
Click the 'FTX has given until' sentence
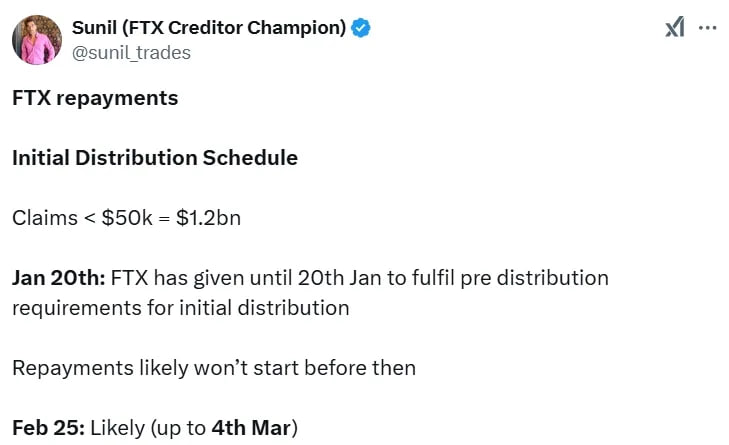[x=201, y=278]
